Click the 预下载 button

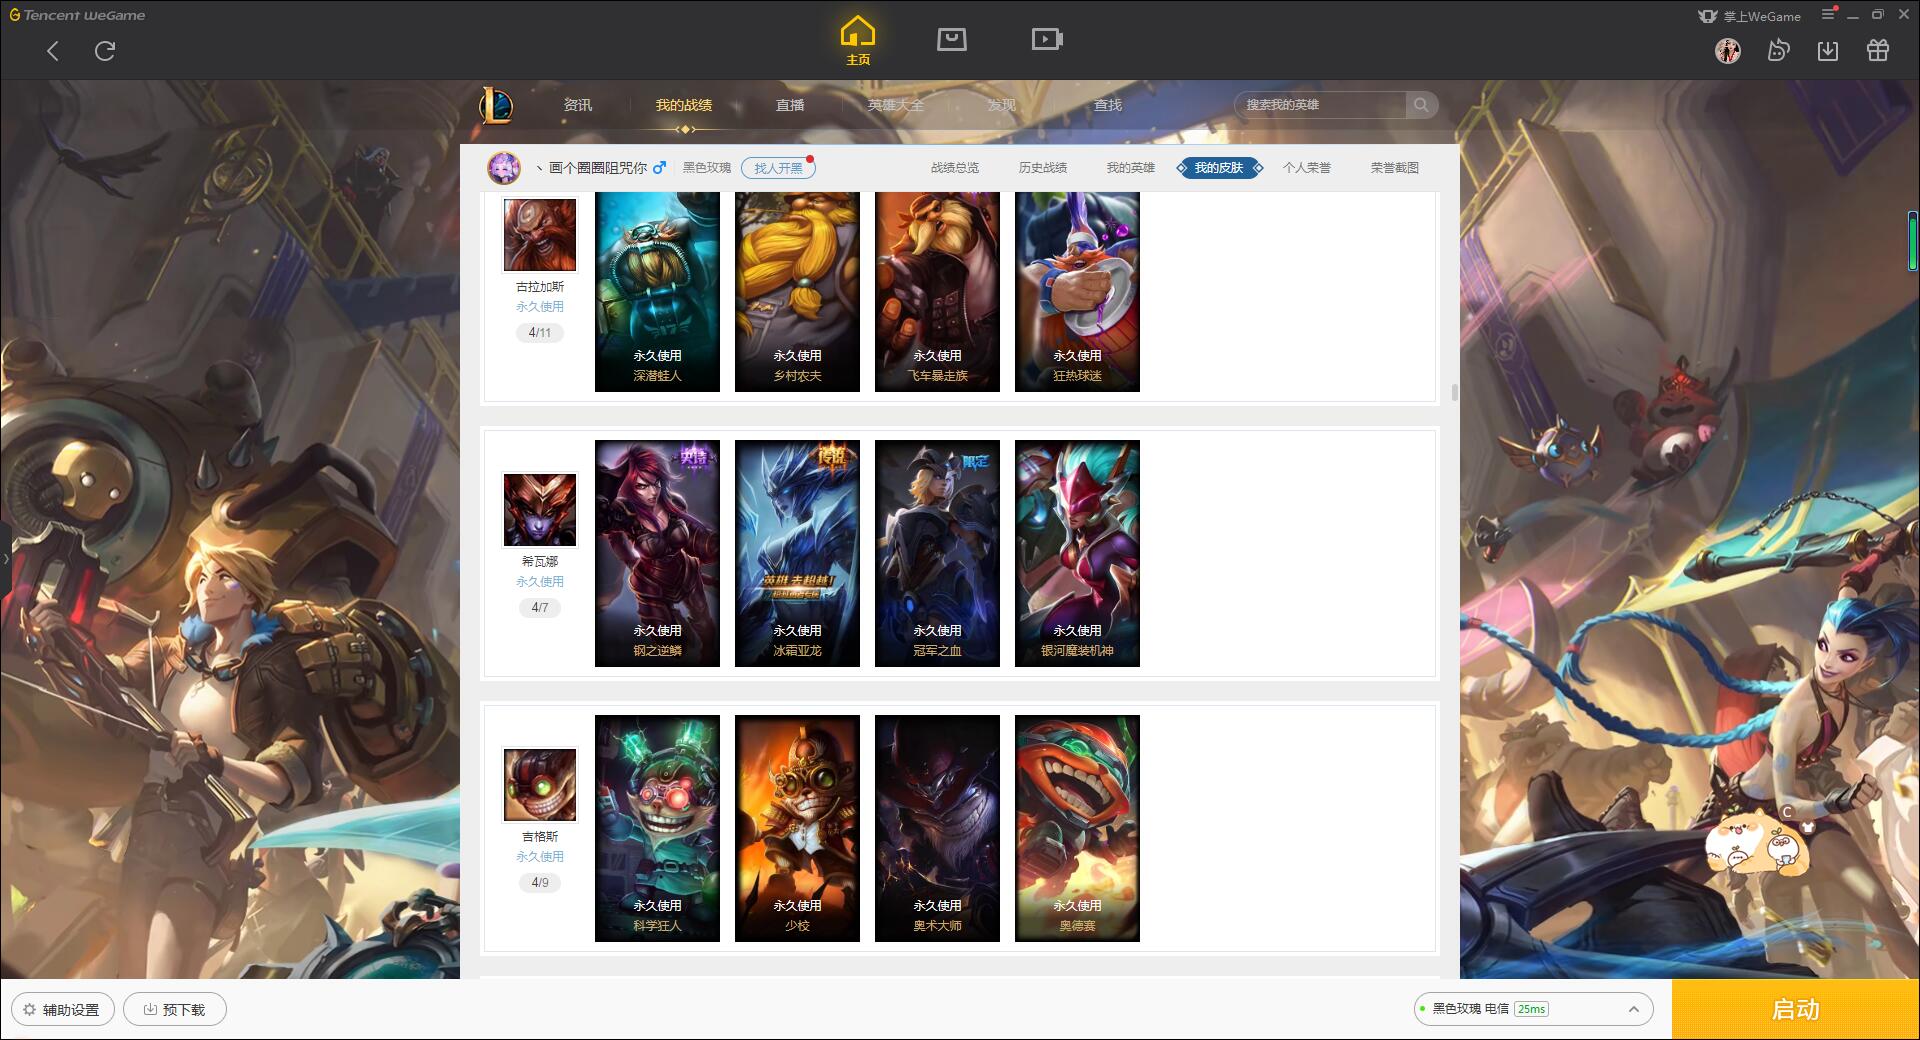tap(174, 1010)
